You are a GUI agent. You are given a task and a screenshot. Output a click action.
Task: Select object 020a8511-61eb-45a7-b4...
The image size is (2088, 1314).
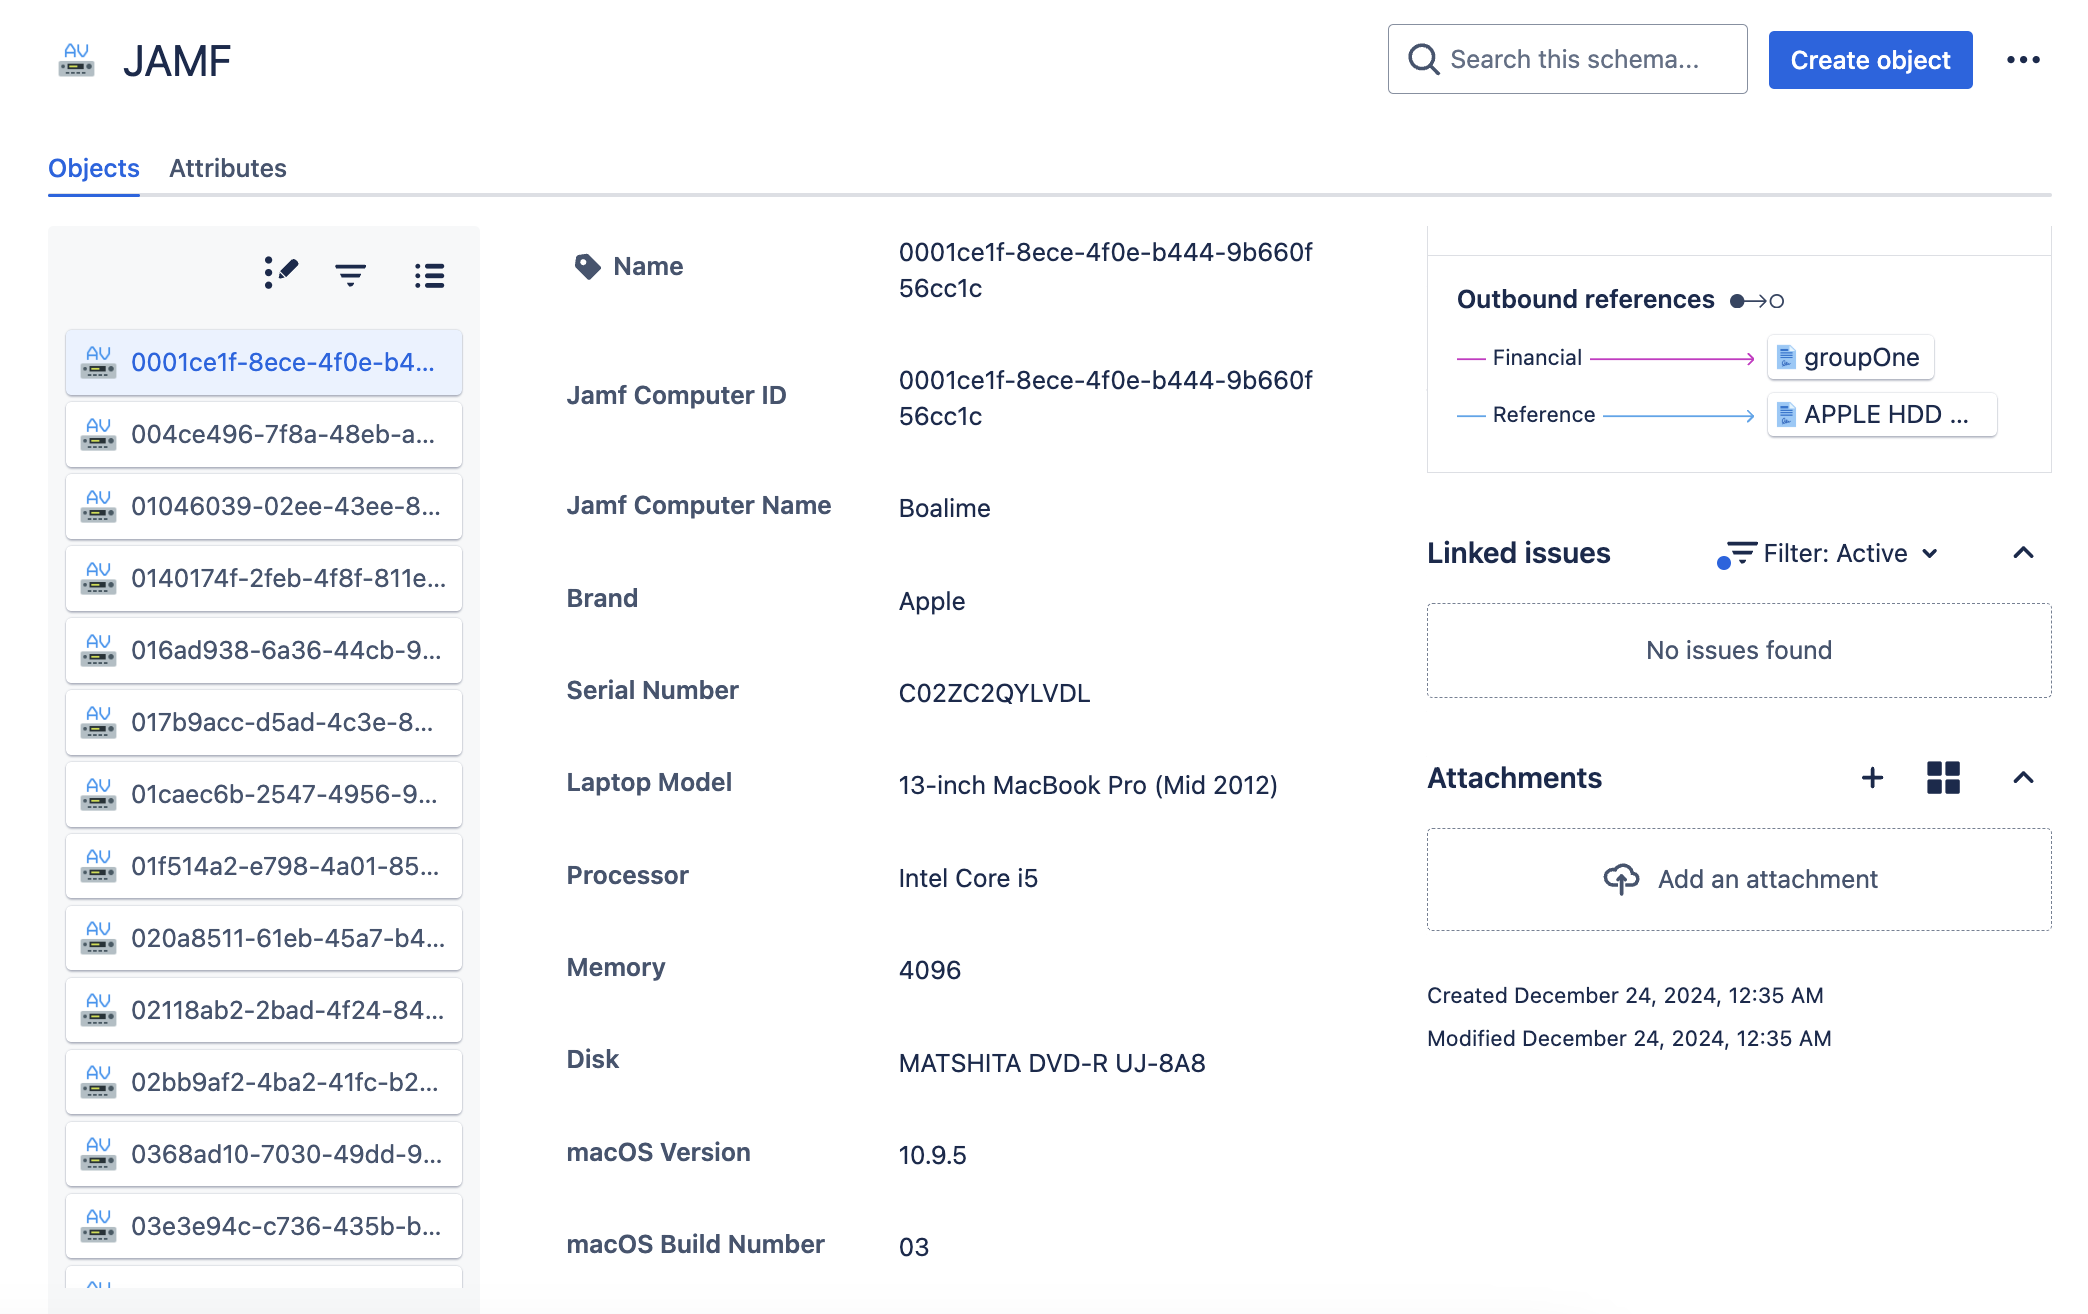coord(264,938)
